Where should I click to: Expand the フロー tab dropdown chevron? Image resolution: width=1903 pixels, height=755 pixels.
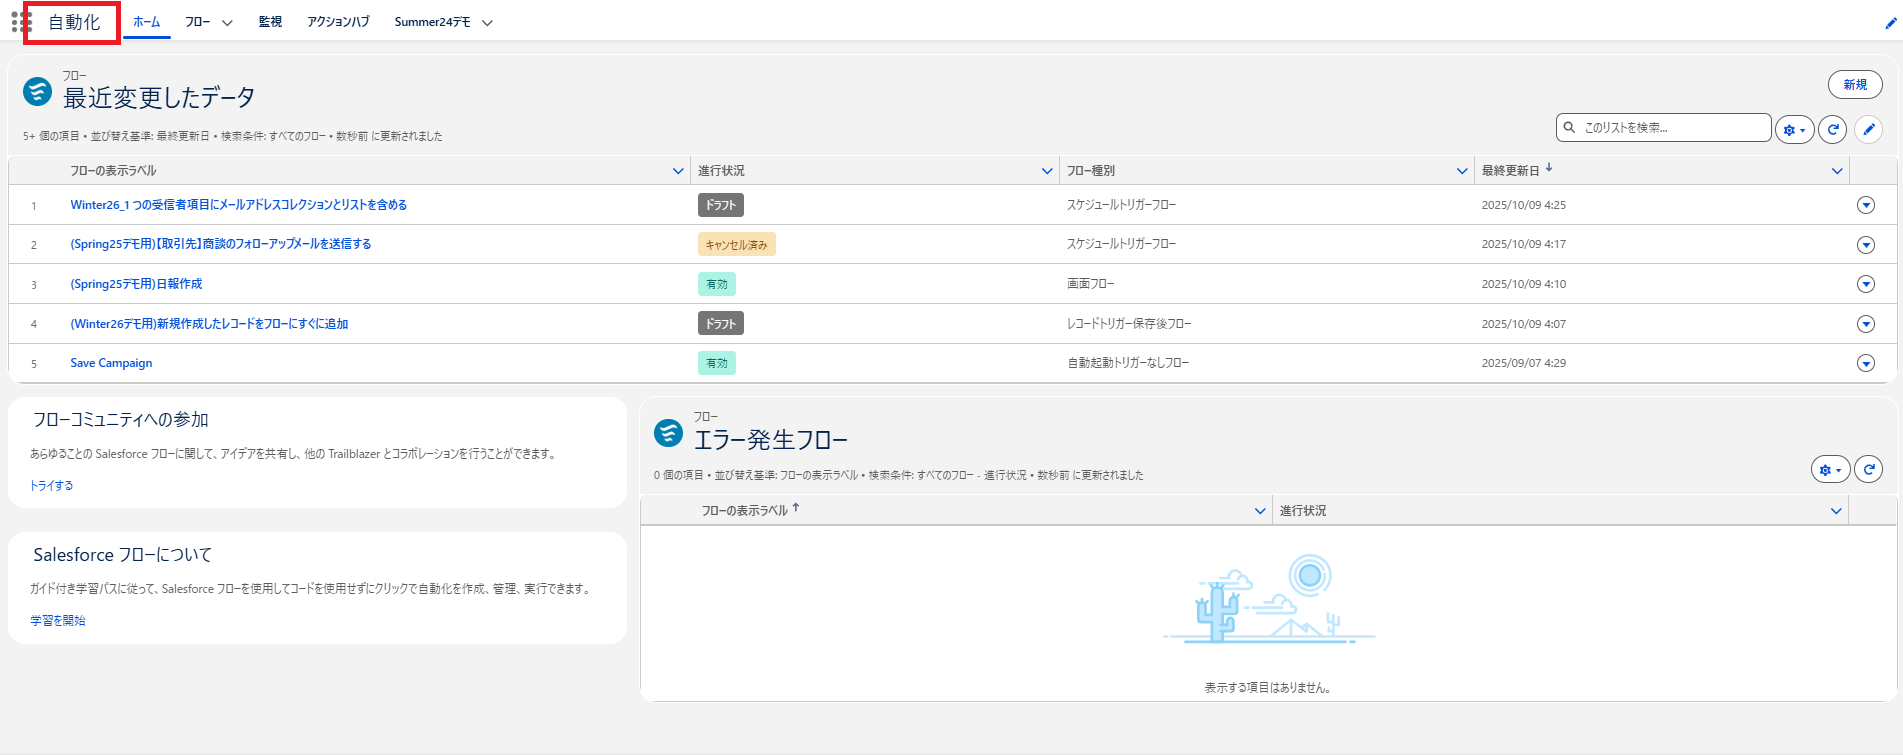point(227,23)
